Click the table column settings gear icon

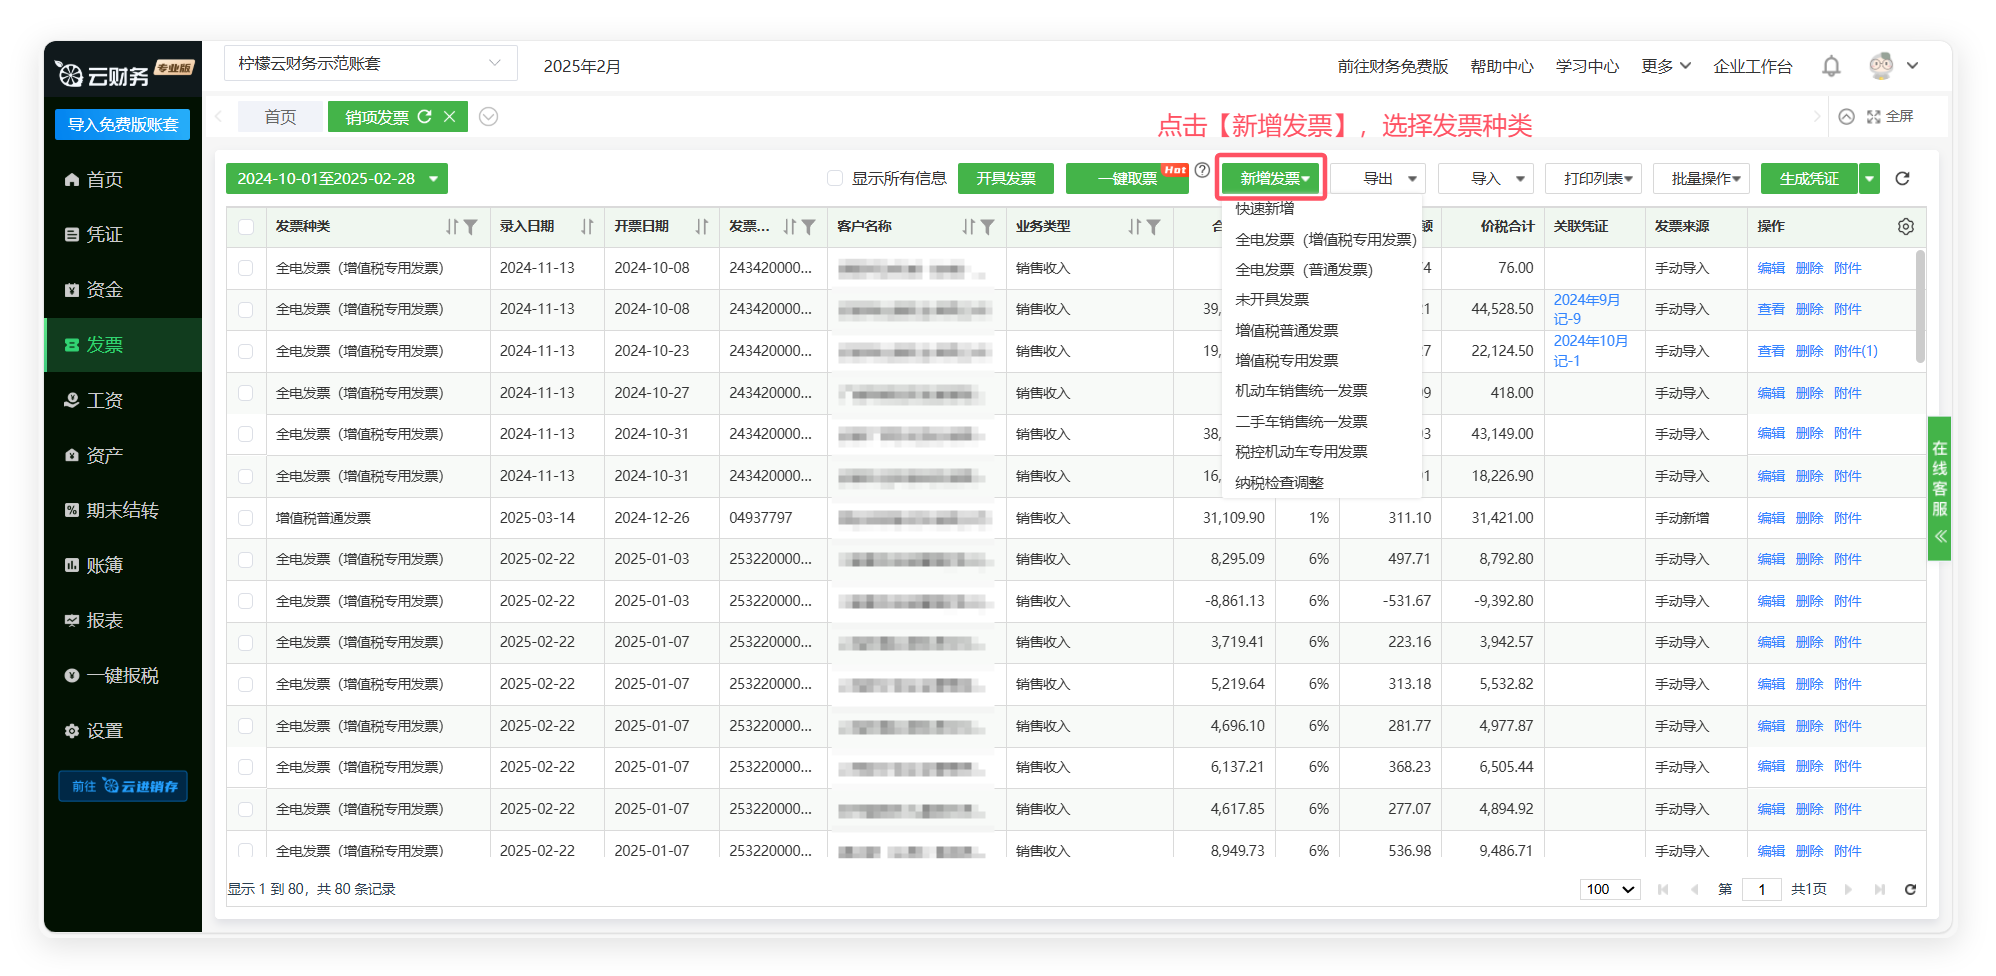[1905, 227]
